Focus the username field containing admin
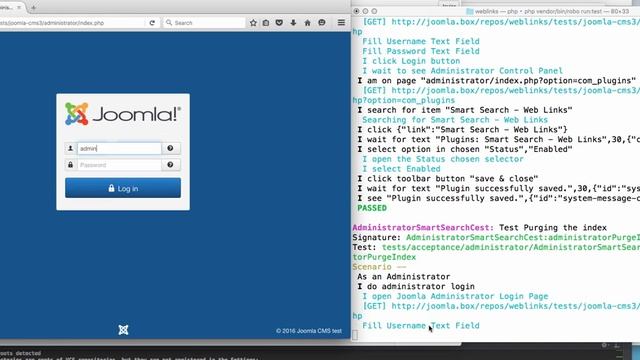 [x=119, y=149]
